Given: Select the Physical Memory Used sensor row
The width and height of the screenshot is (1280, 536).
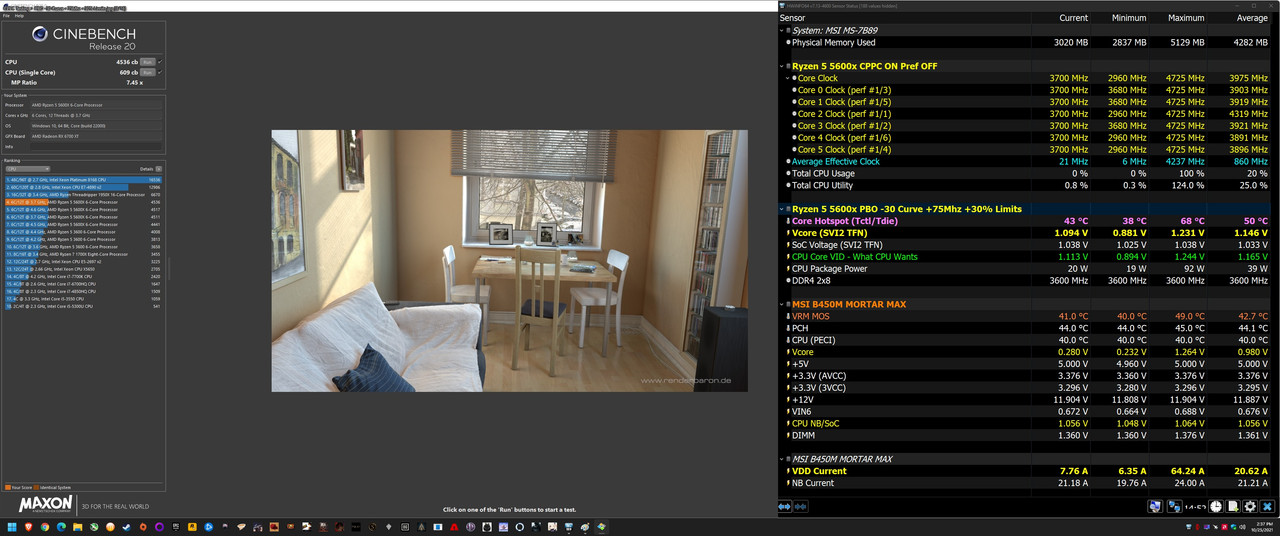Looking at the screenshot, I should [1025, 43].
